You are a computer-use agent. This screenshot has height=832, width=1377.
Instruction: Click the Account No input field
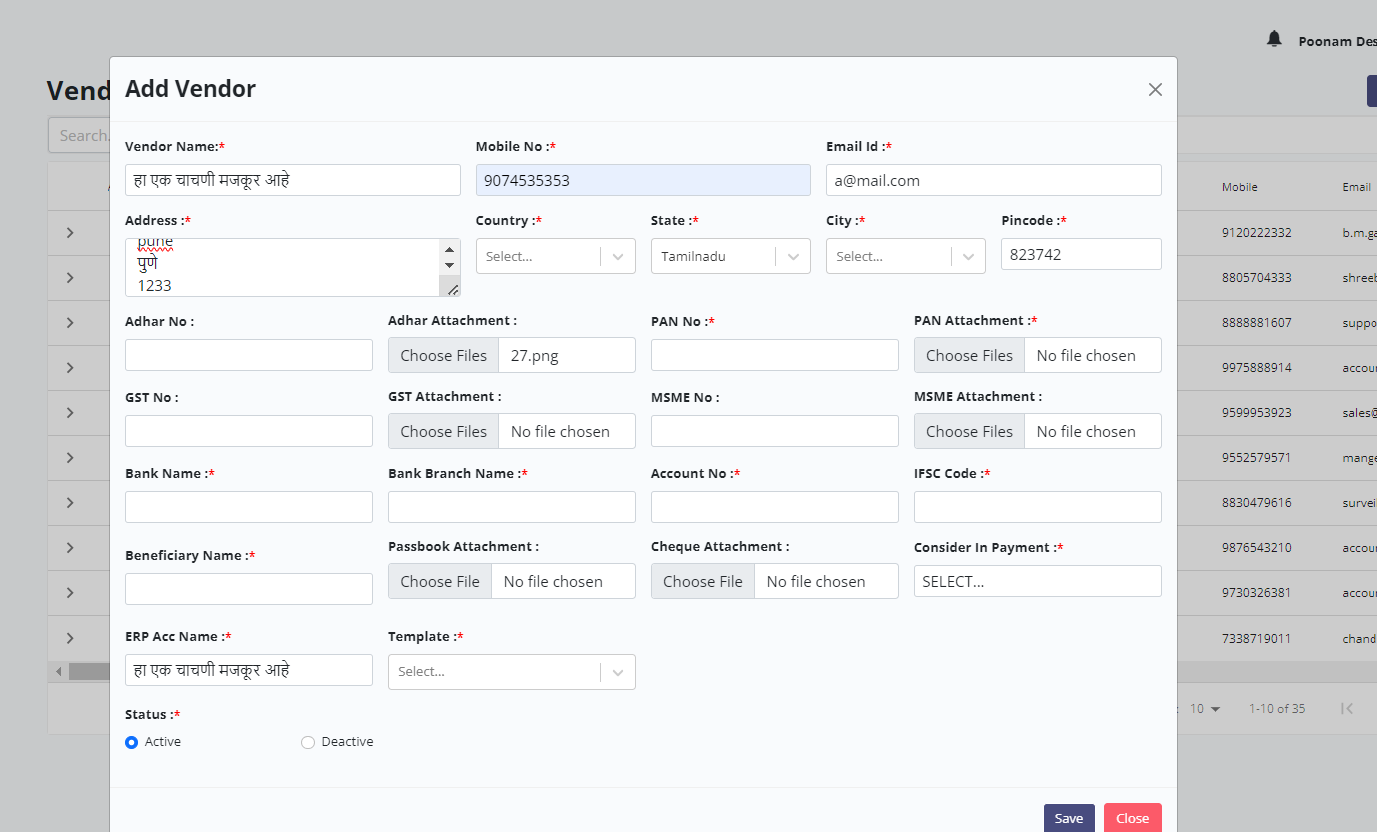(x=775, y=507)
